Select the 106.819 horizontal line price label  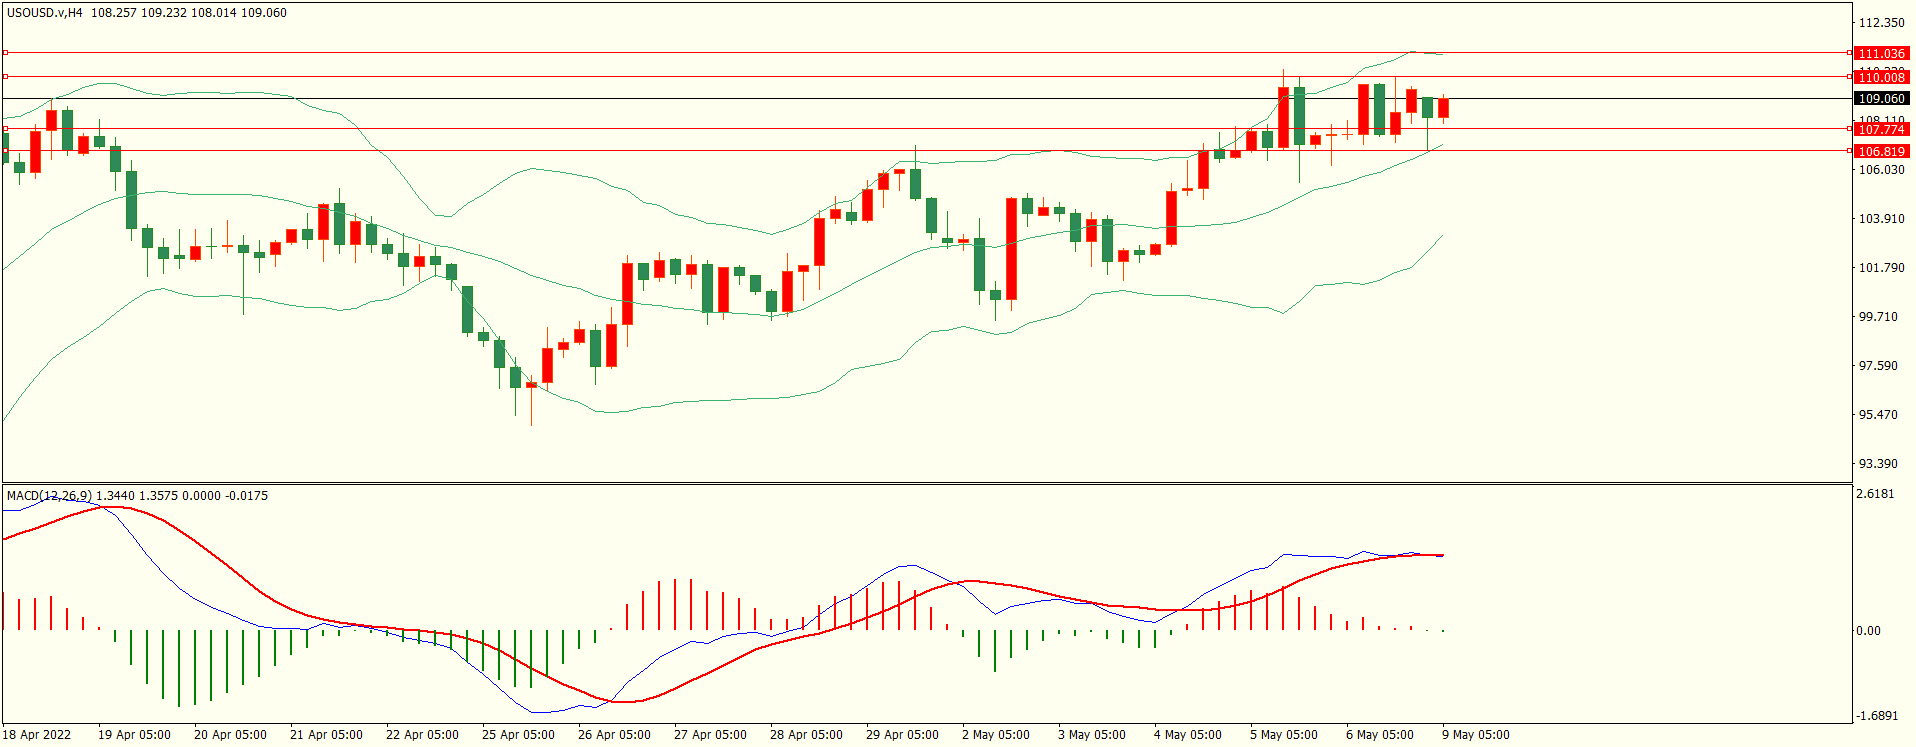point(1881,151)
